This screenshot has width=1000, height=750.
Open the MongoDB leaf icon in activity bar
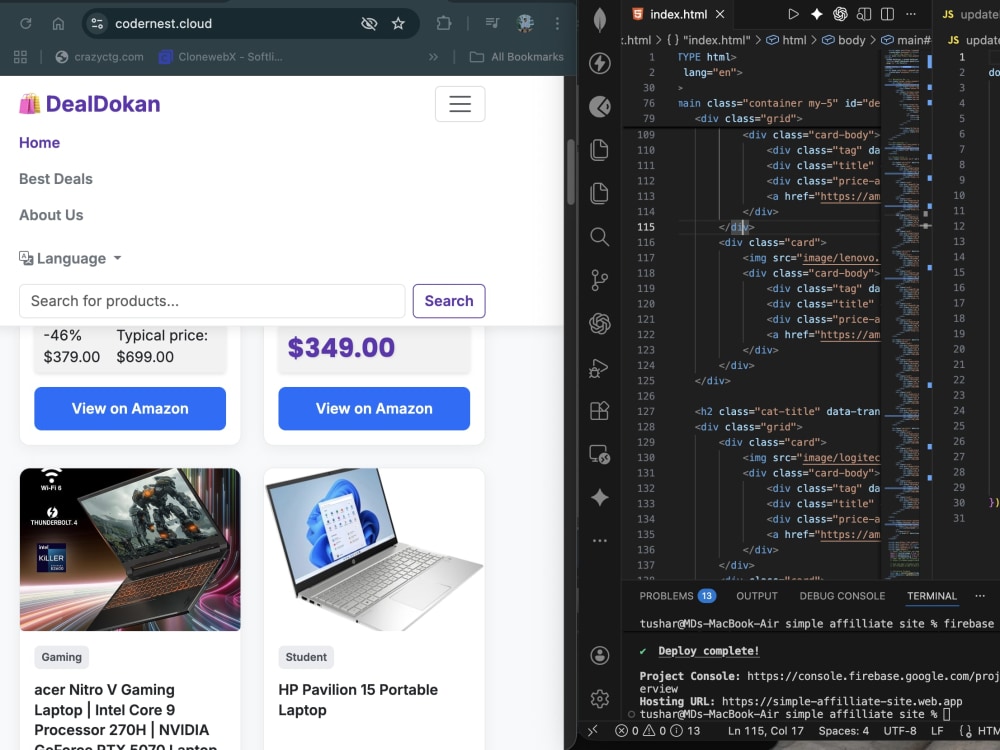tap(599, 19)
